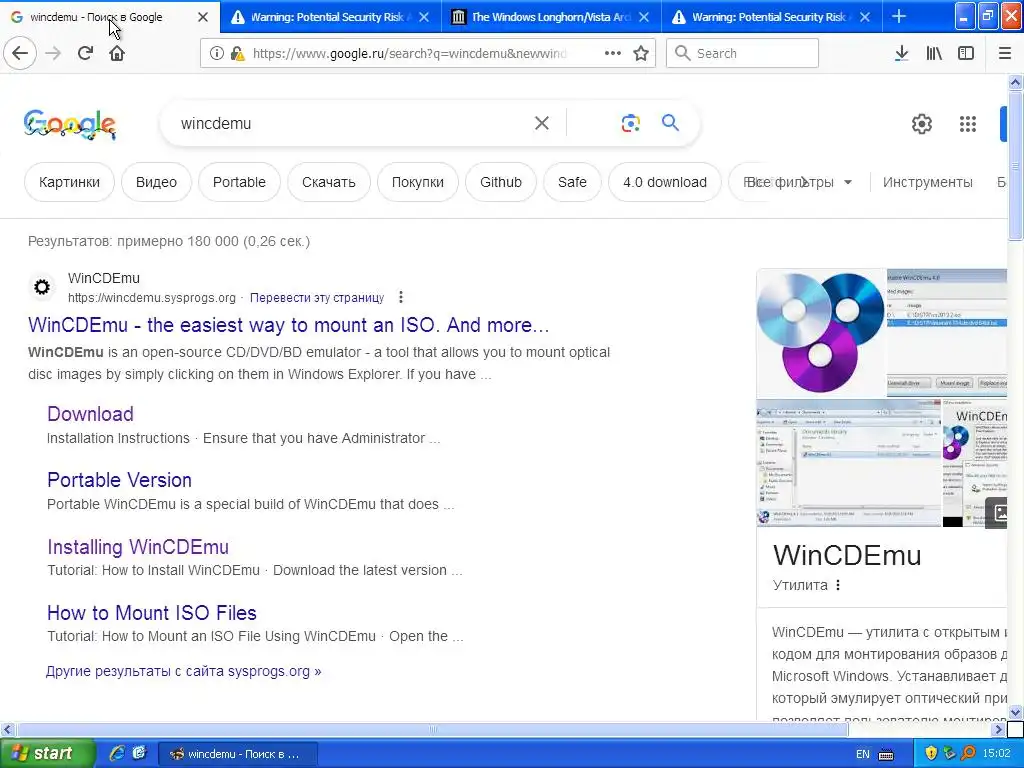The height and width of the screenshot is (768, 1024).
Task: Click the WinCDEmu discs logo thumbnail
Action: click(x=820, y=332)
